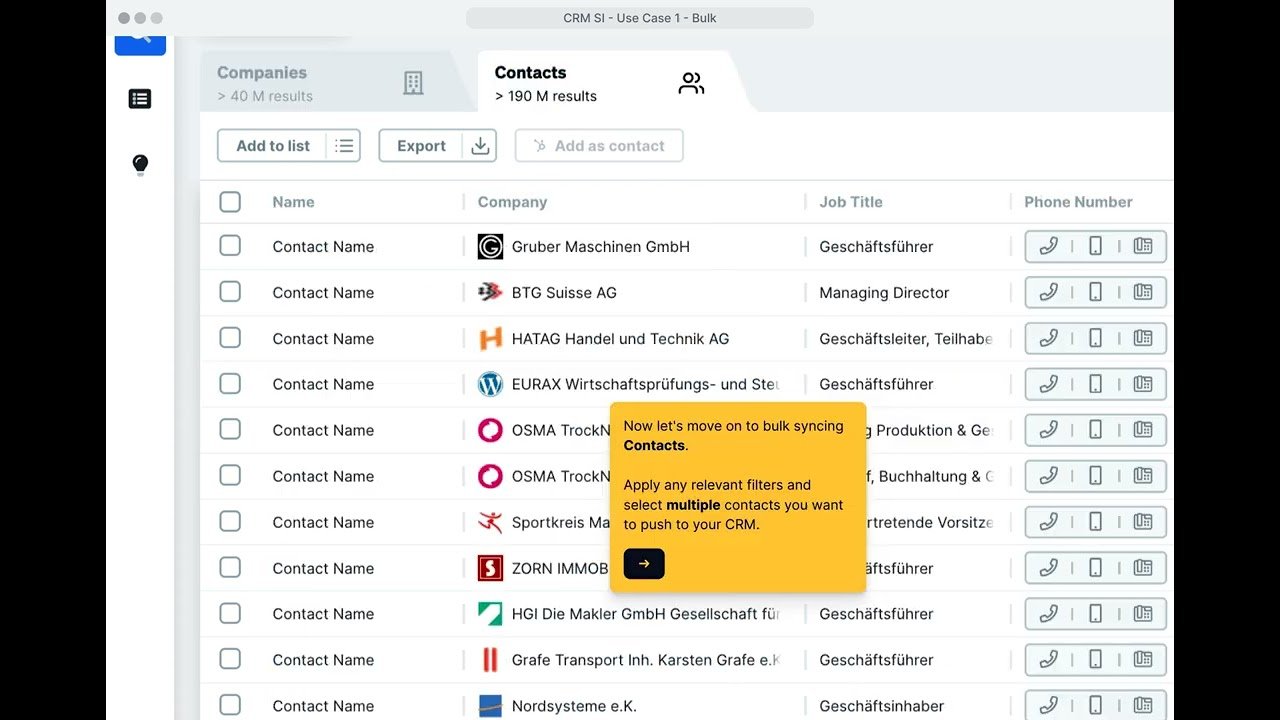This screenshot has width=1280, height=720.
Task: Click the Nordsysteme e.K. company logo
Action: click(490, 706)
